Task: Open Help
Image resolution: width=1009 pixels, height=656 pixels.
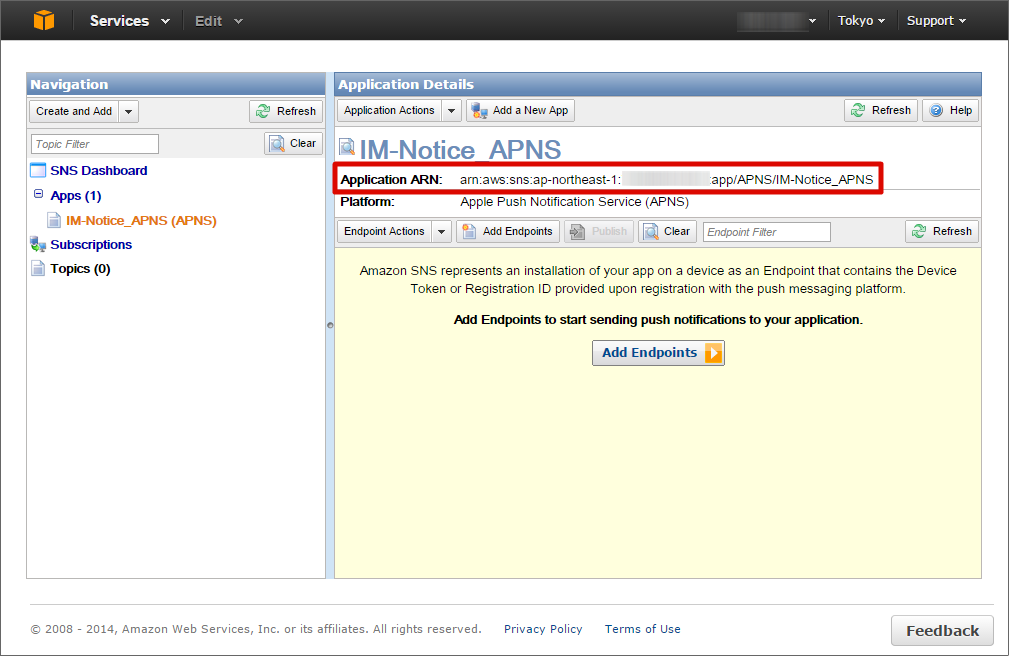Action: pos(950,111)
